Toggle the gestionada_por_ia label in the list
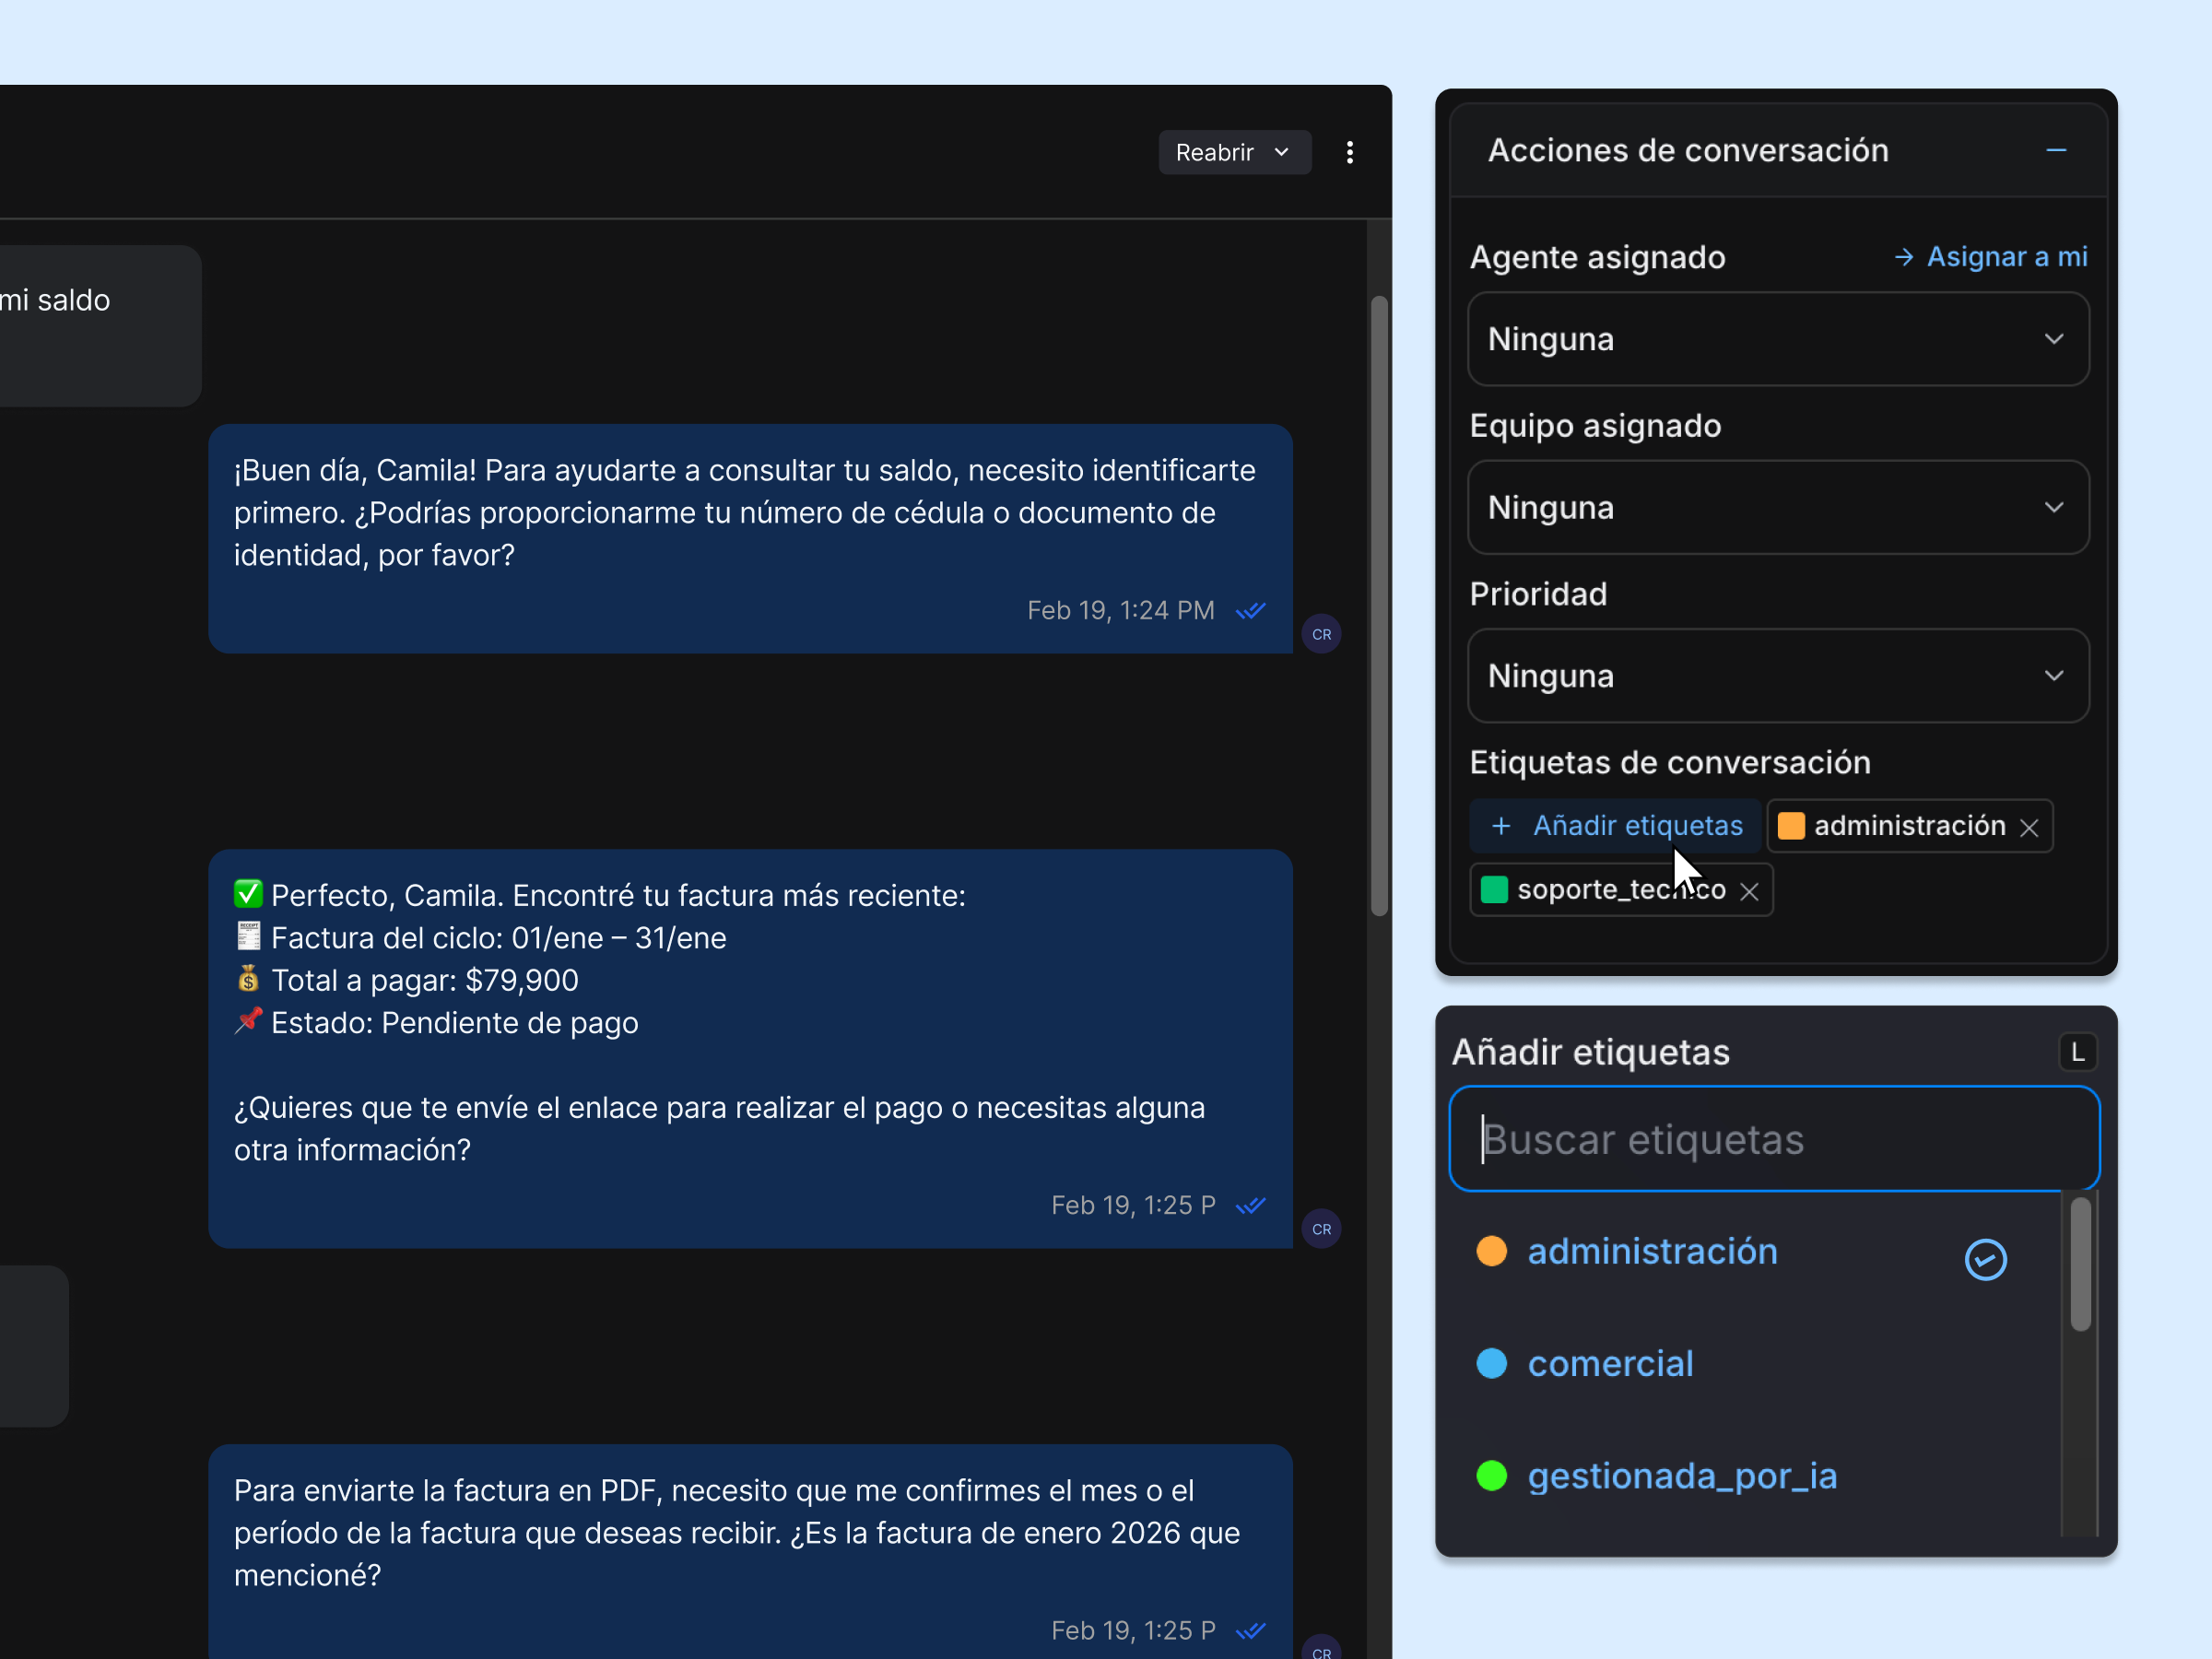 click(x=1682, y=1475)
